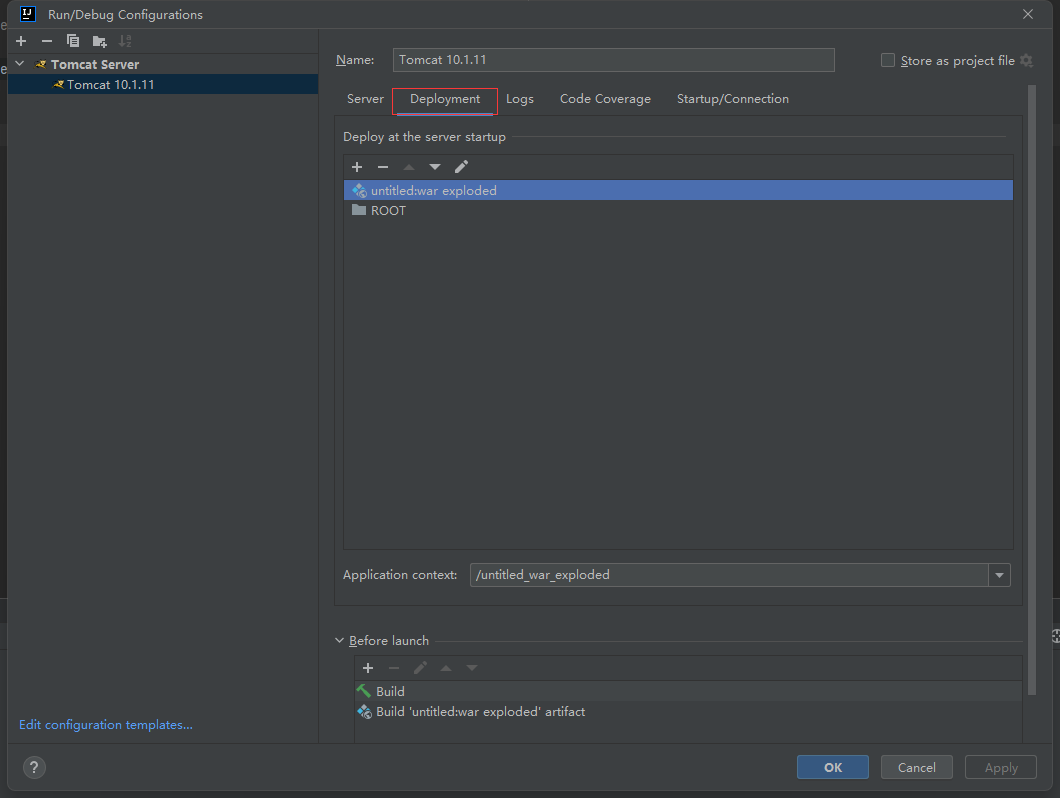The width and height of the screenshot is (1060, 798).
Task: Add artifact to deploy list
Action: coord(357,167)
